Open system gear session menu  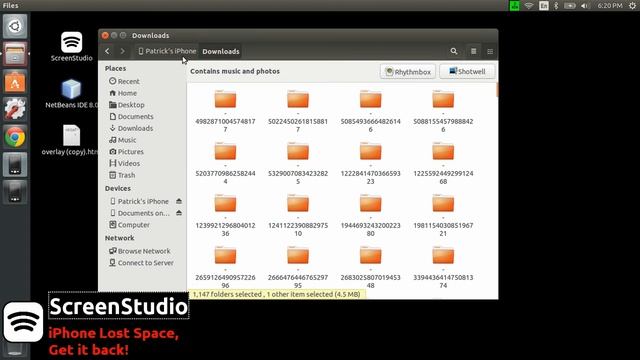632,5
